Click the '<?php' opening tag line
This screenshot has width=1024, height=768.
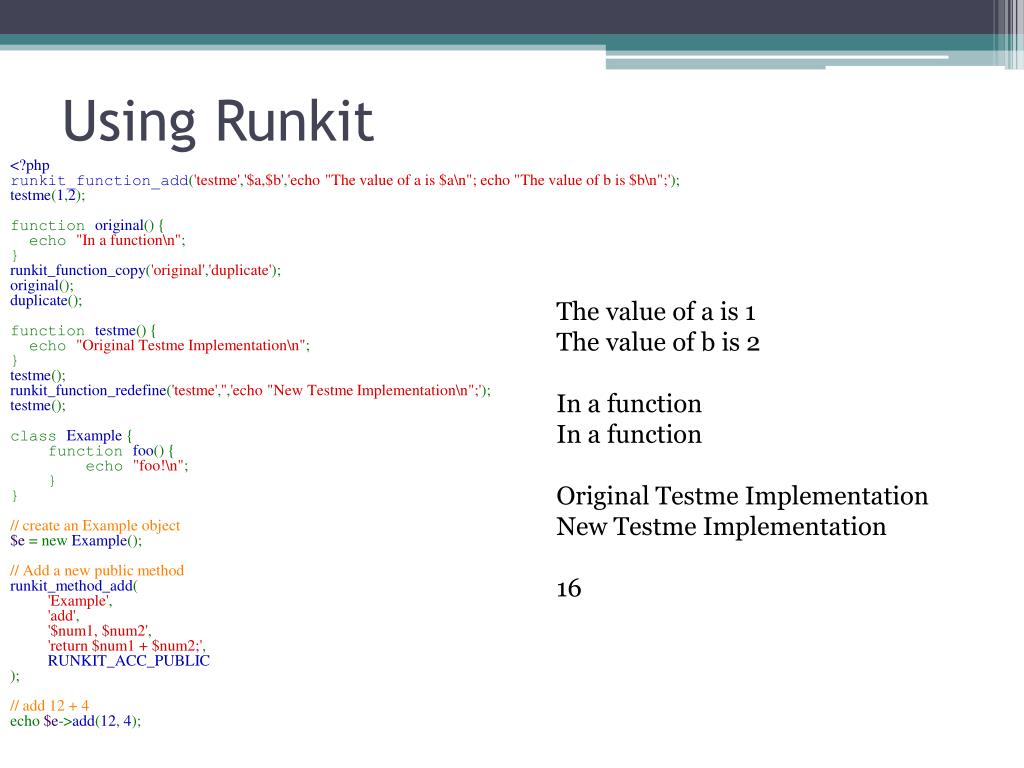(x=30, y=165)
